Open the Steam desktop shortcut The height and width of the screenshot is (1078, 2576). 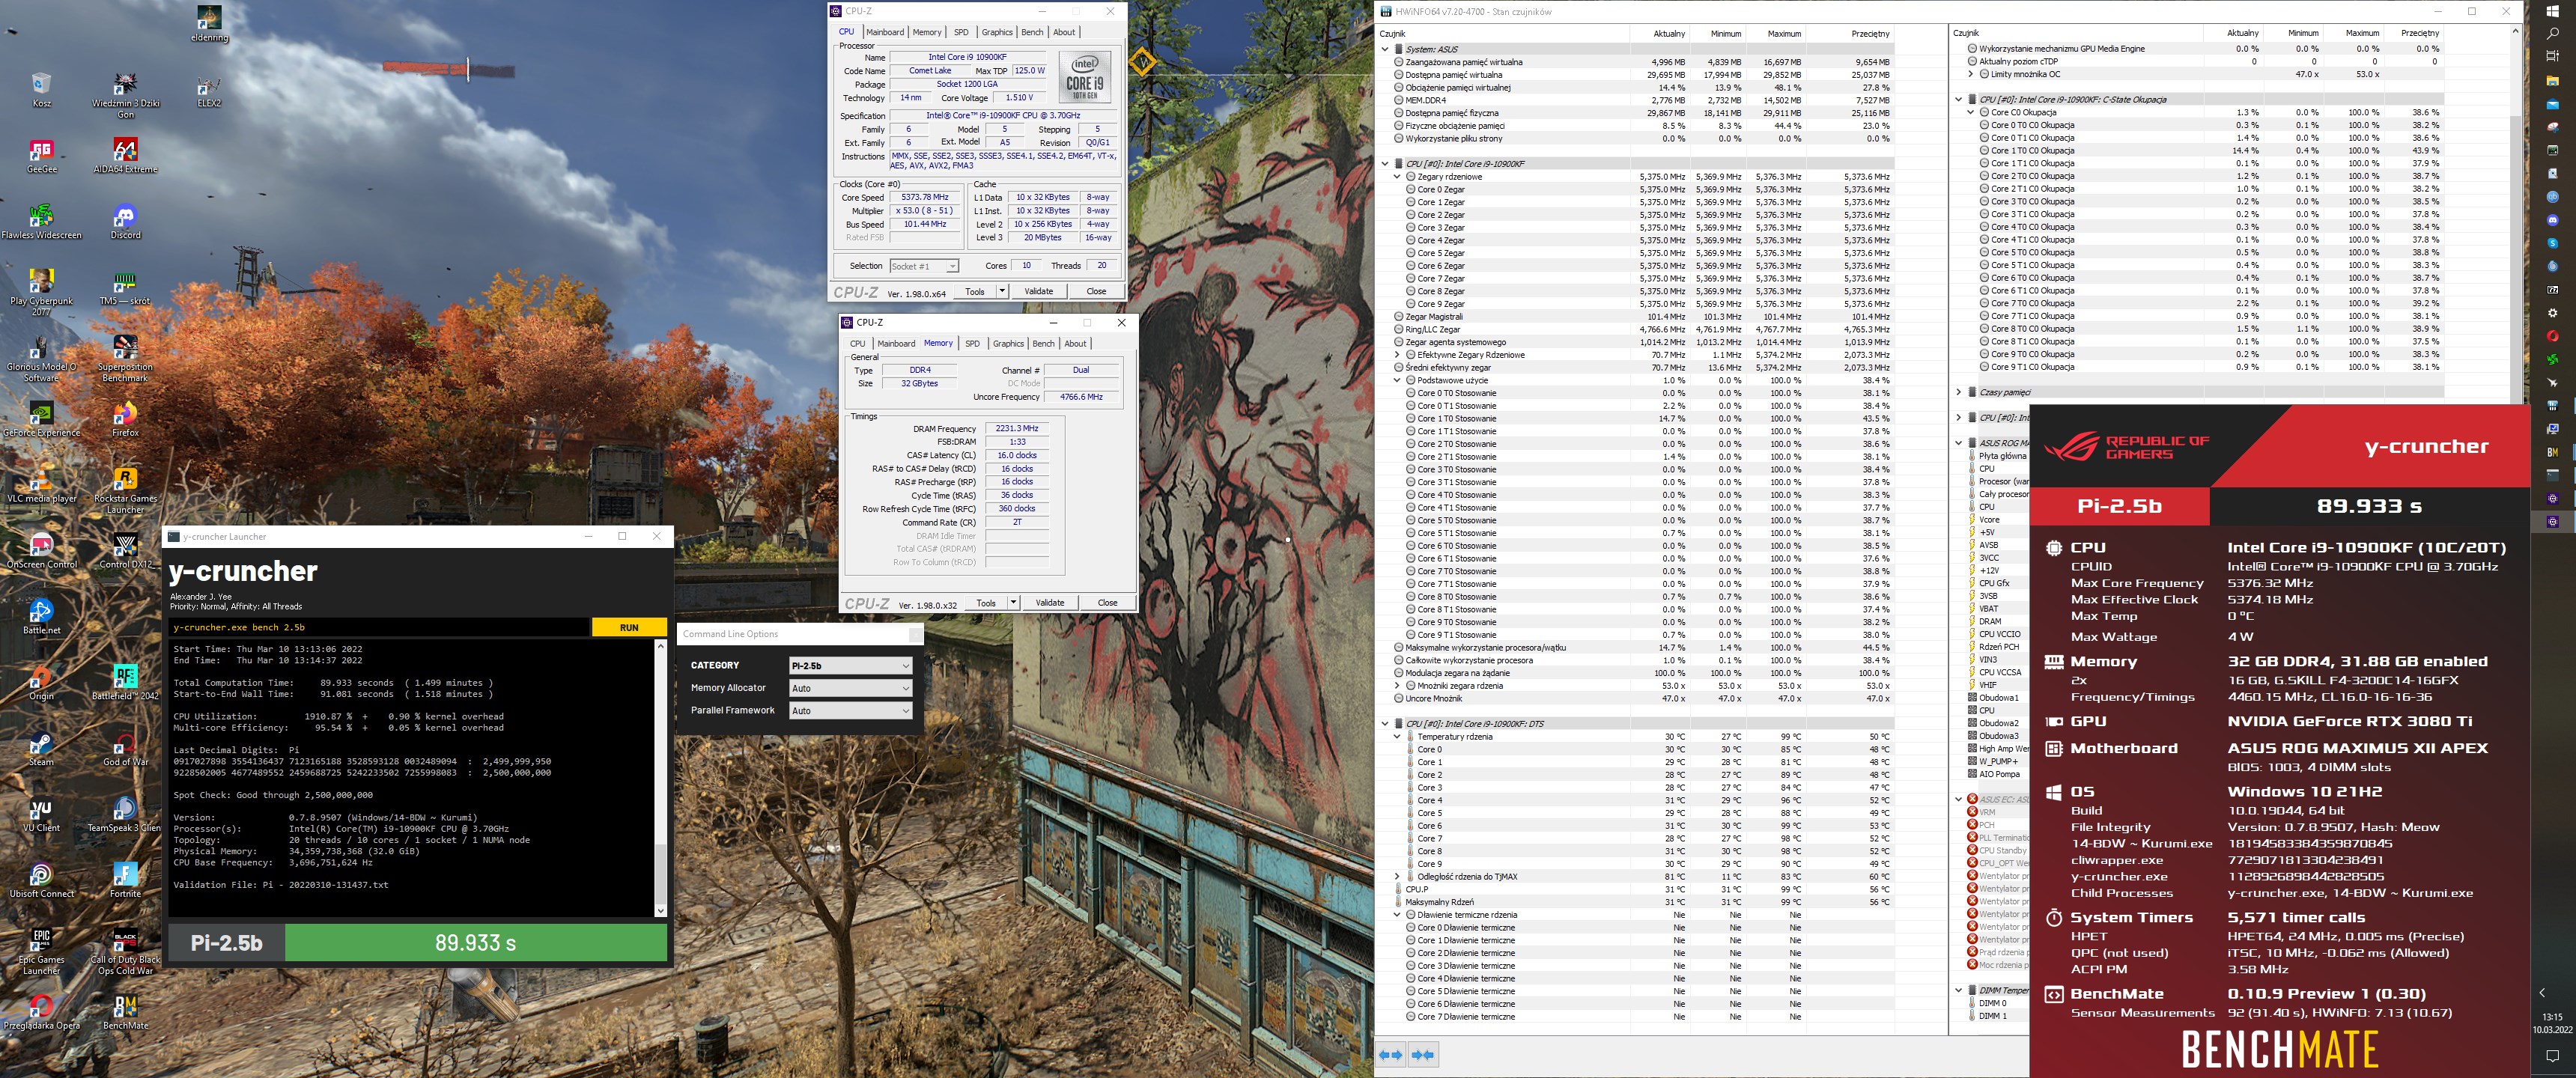[x=41, y=749]
